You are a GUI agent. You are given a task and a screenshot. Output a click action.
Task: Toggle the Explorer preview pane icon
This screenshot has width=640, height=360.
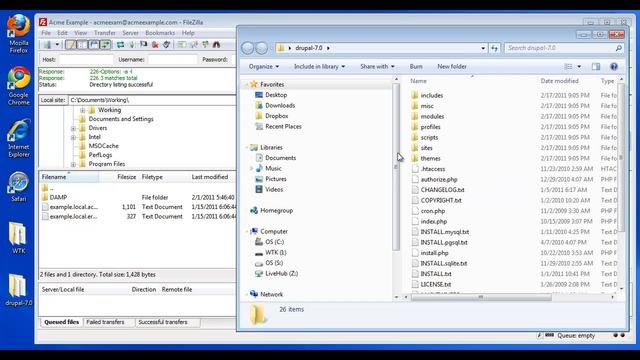596,67
